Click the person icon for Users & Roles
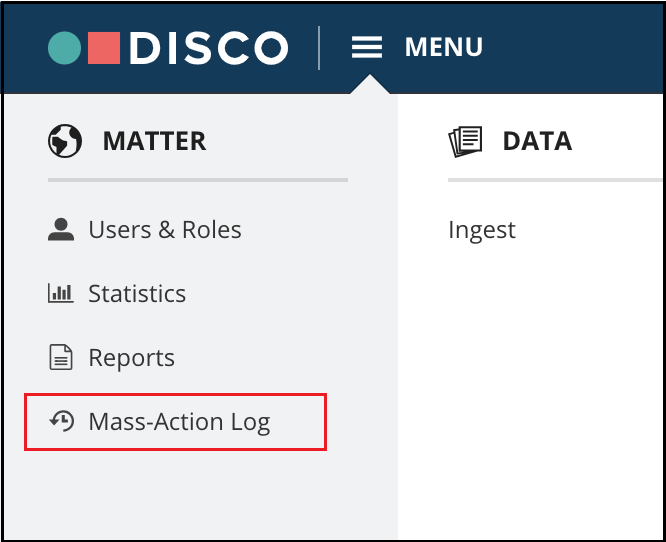Screen dimensions: 666x542 [61, 230]
